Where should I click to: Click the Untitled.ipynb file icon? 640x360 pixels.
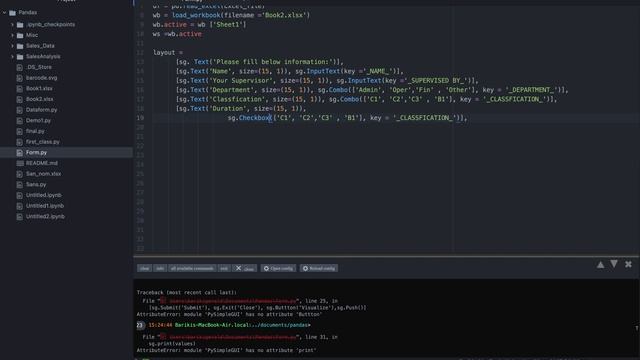coord(20,195)
